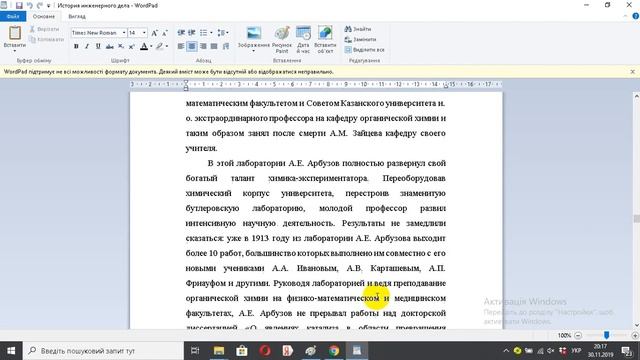The width and height of the screenshot is (640, 360).
Task: Click the grow font size icon
Action: coord(155,33)
